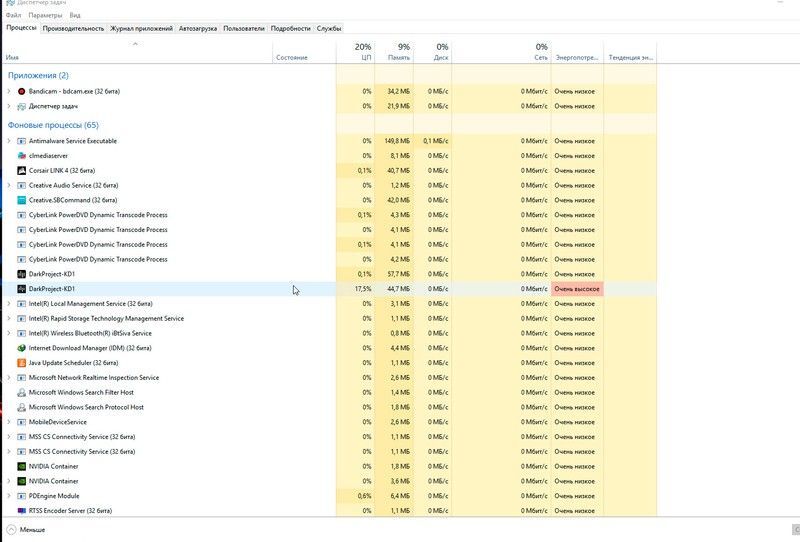Open the Файл menu
800x542 pixels.
point(13,16)
